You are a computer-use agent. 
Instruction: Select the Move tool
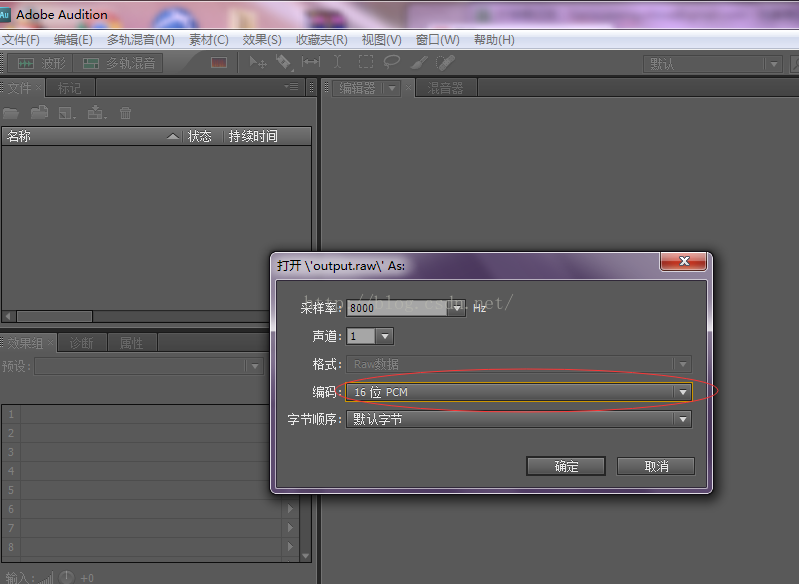tap(258, 63)
